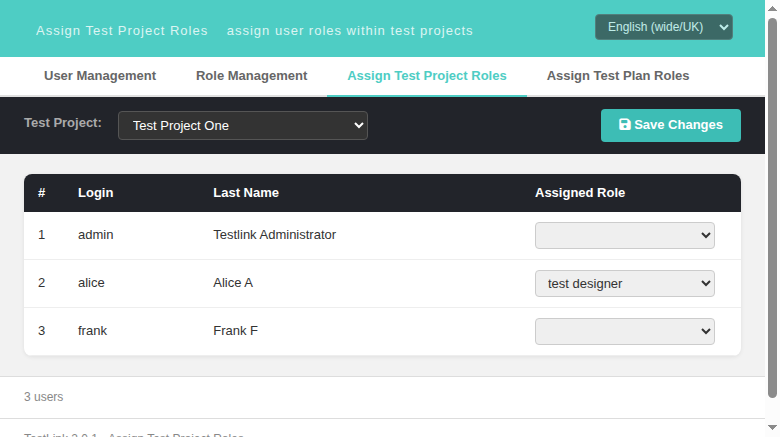This screenshot has width=780, height=437.
Task: Click the alice login cell
Action: (91, 283)
